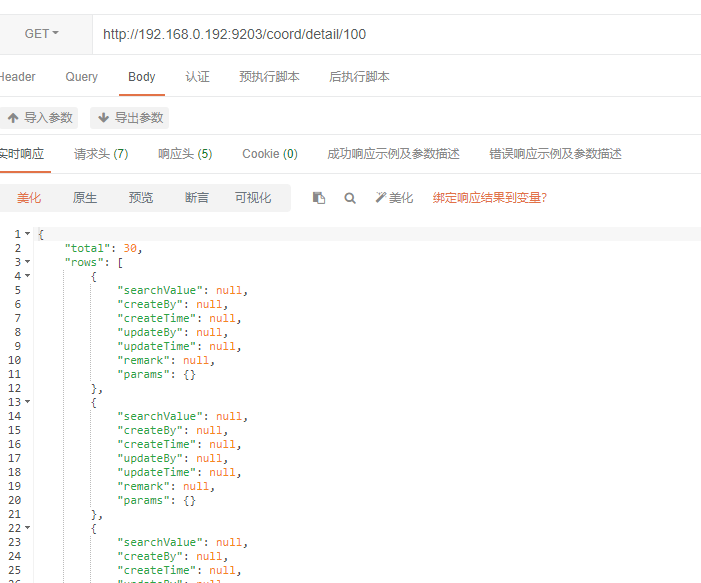
Task: Click "params" on line 20
Action: [144, 500]
